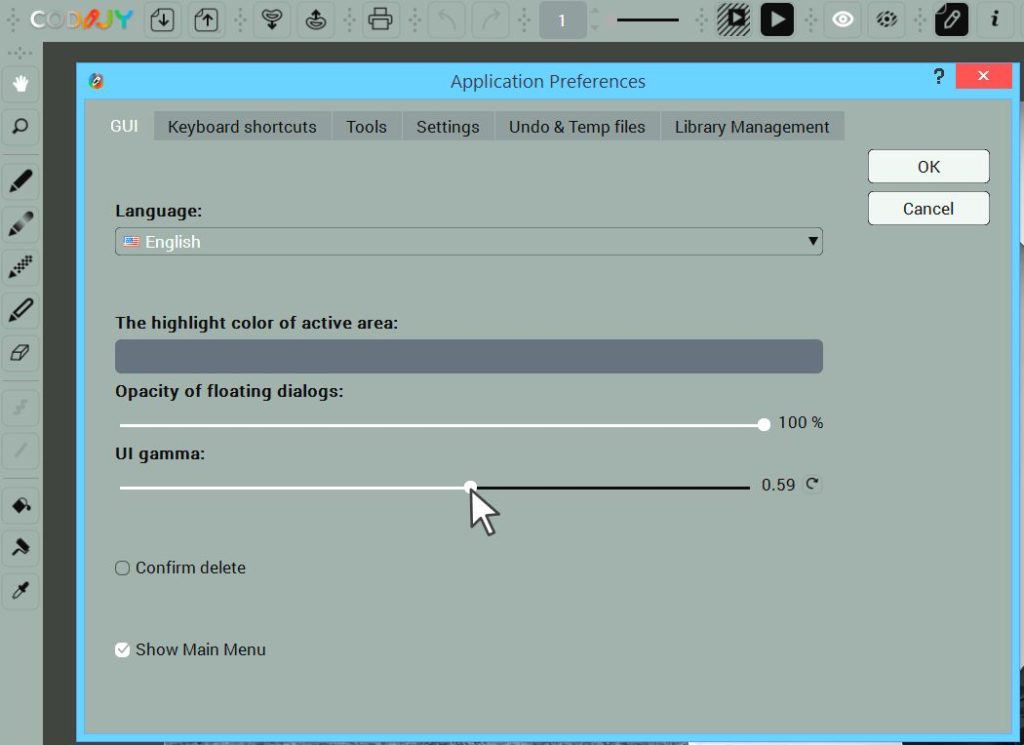The height and width of the screenshot is (745, 1024).
Task: Open the Language dropdown showing English
Action: click(468, 242)
